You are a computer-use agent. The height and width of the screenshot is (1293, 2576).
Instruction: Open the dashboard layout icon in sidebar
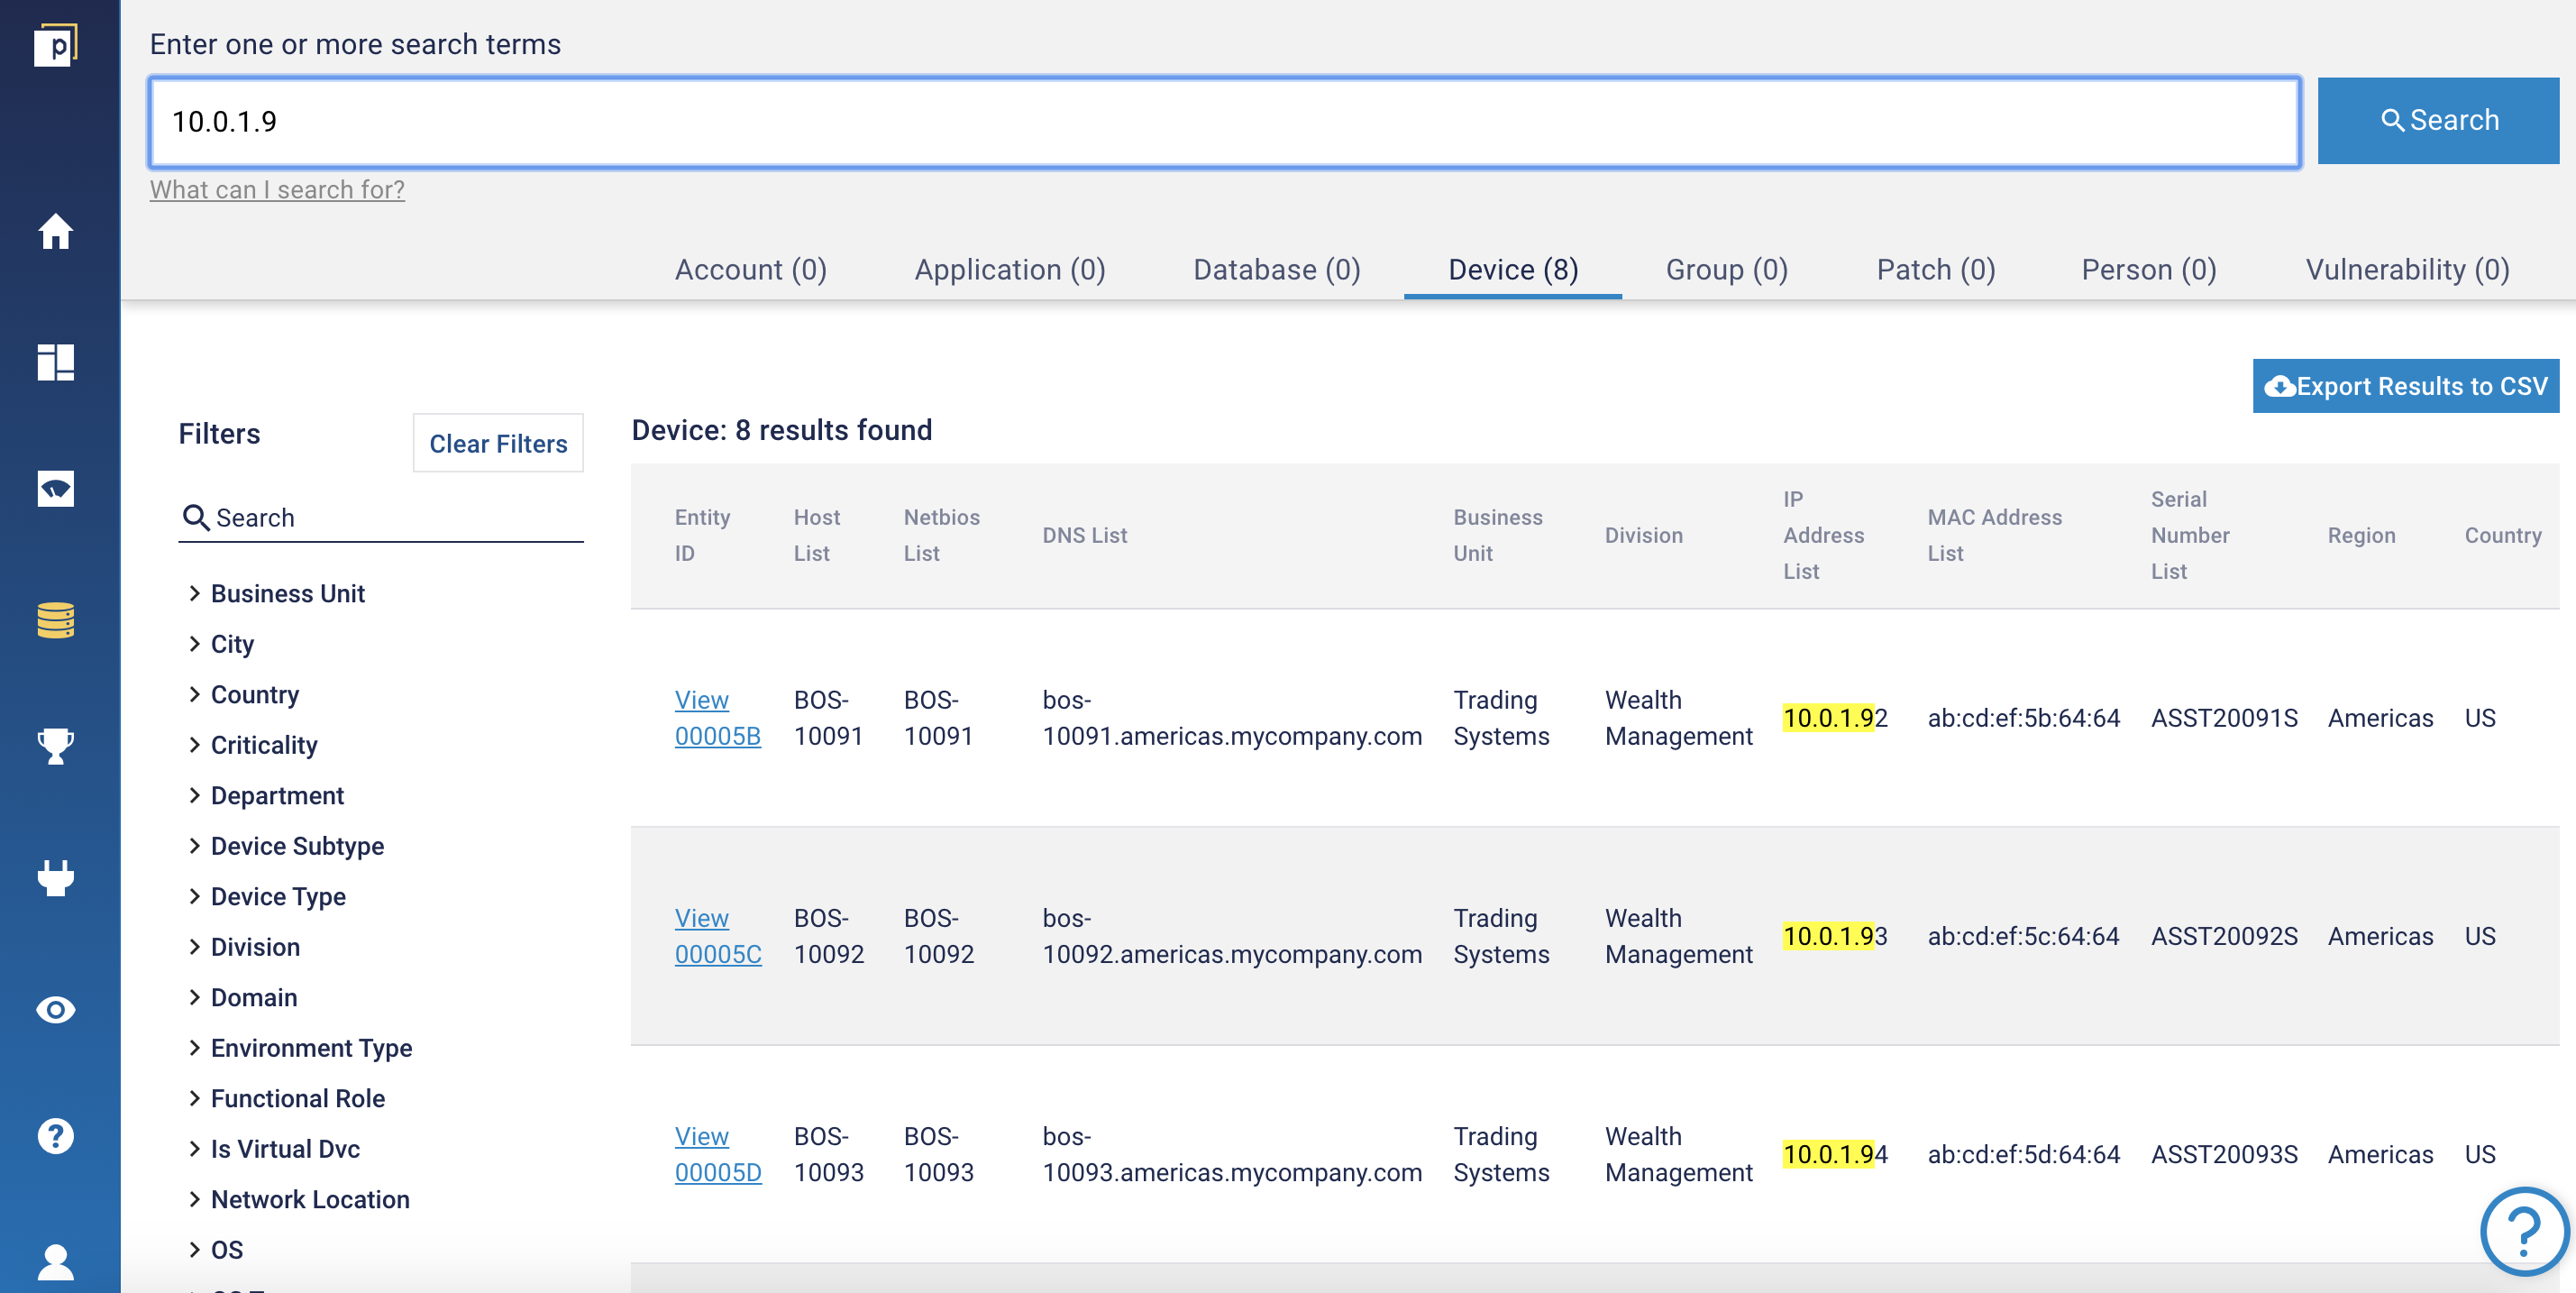click(x=56, y=362)
